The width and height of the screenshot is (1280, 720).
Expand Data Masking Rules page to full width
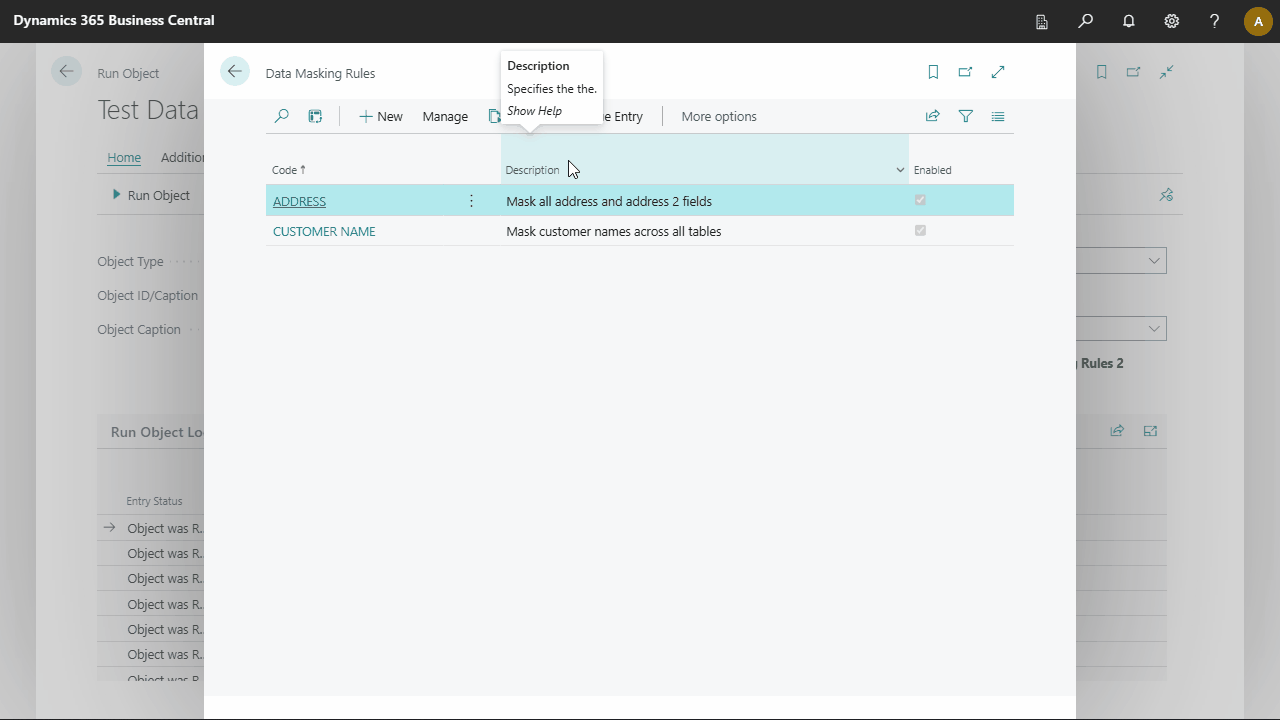(x=998, y=72)
